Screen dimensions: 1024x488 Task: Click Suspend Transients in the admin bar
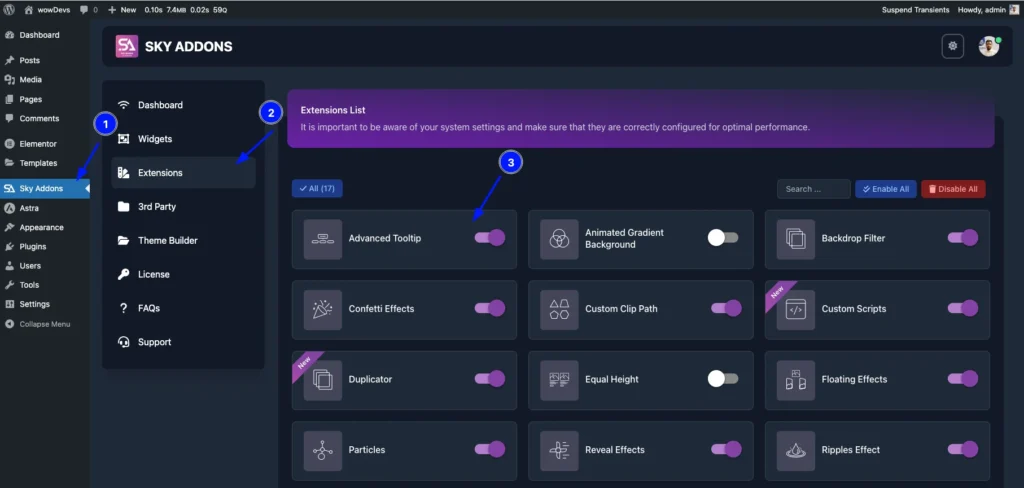click(916, 10)
